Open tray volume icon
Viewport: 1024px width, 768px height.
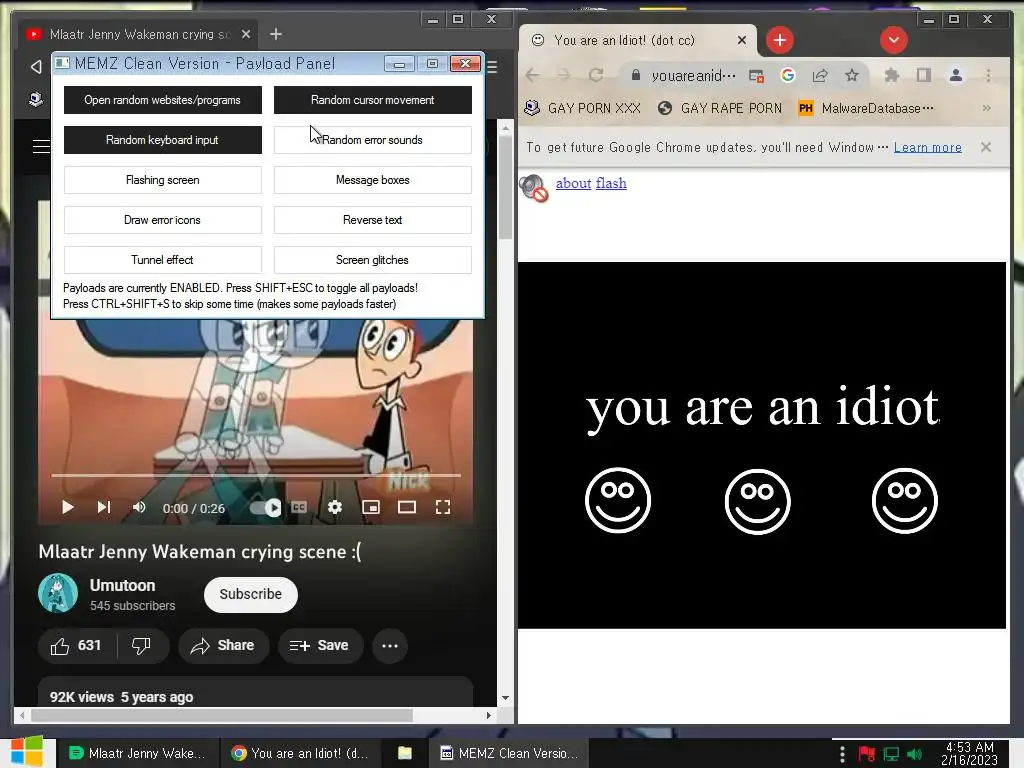coord(915,754)
